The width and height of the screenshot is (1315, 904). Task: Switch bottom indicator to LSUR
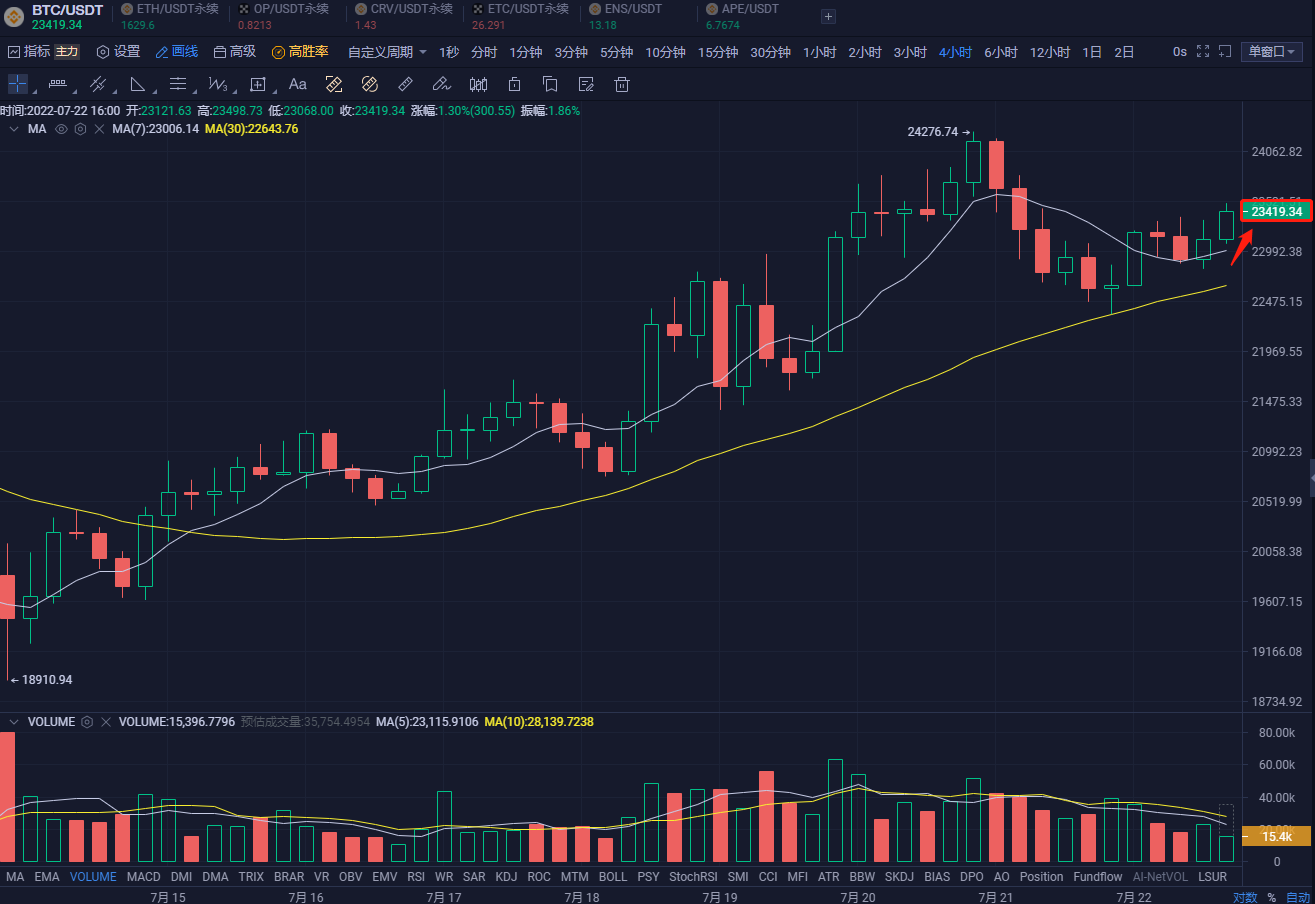coord(1212,876)
